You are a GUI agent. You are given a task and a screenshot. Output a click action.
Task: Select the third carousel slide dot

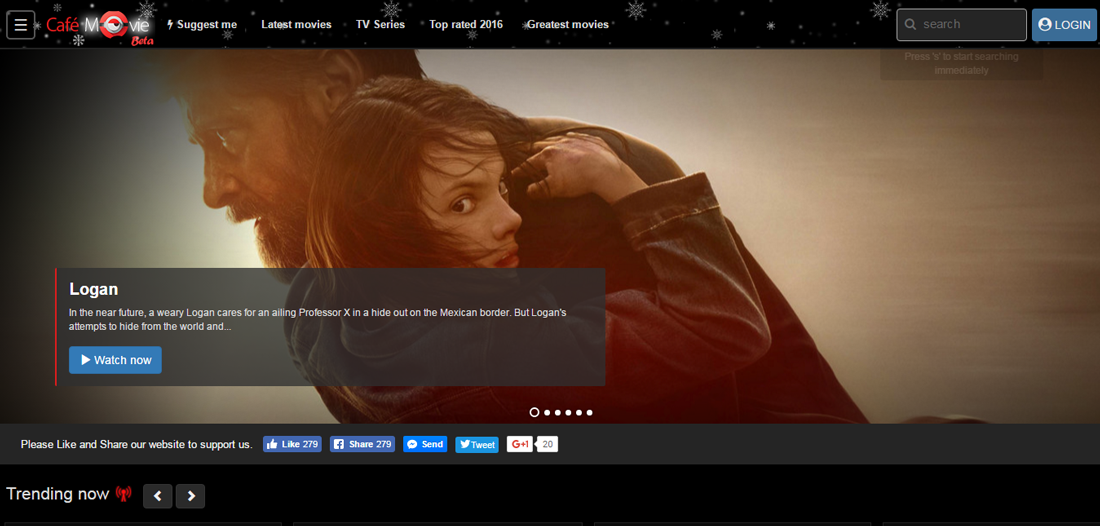point(558,412)
